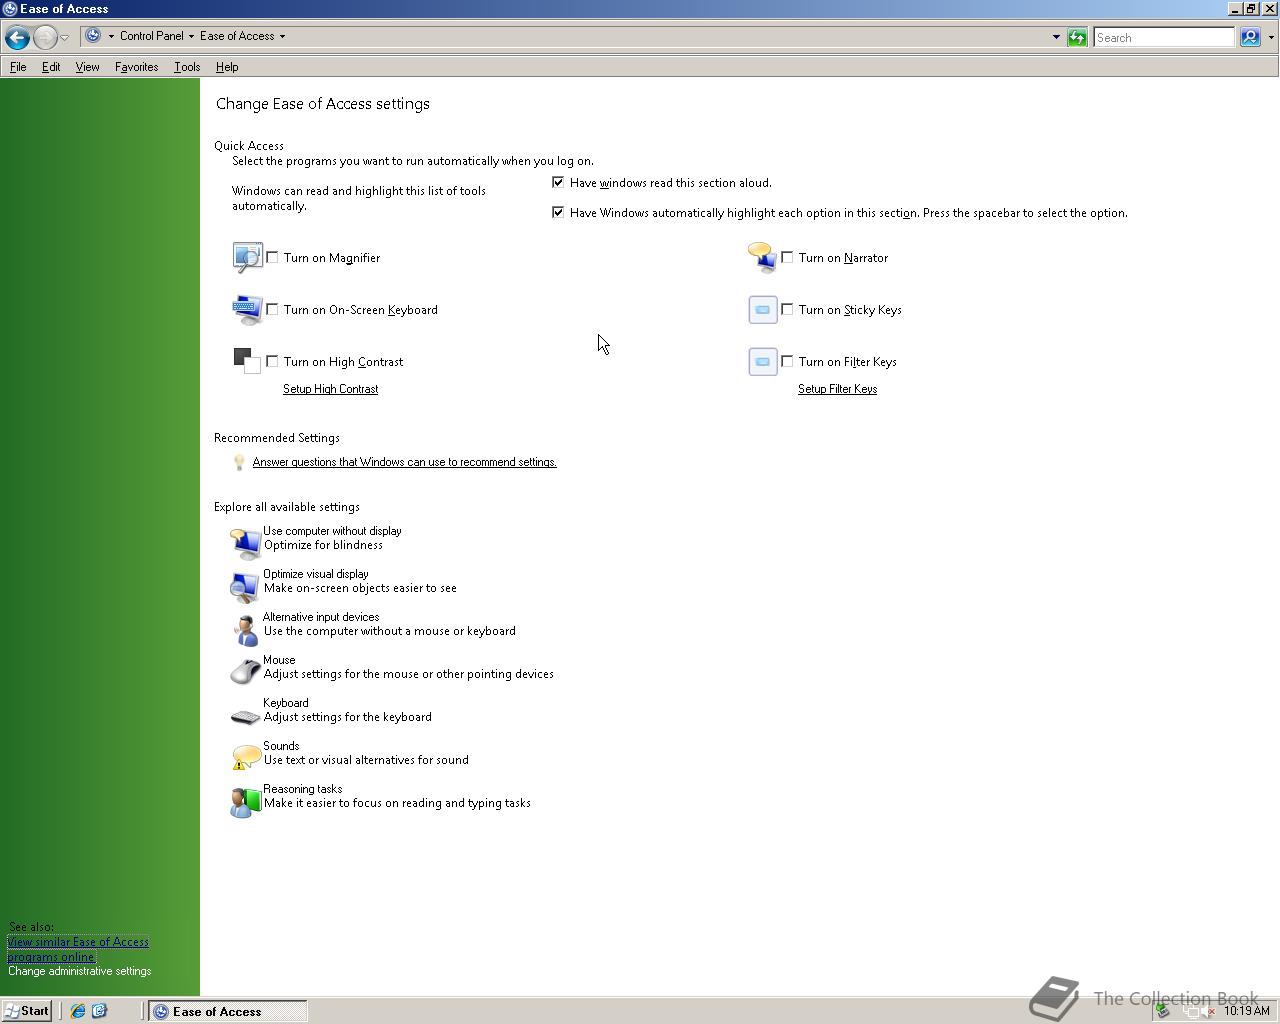Uncheck Have windows read this section aloud
Screen dimensions: 1280x1024
[558, 182]
